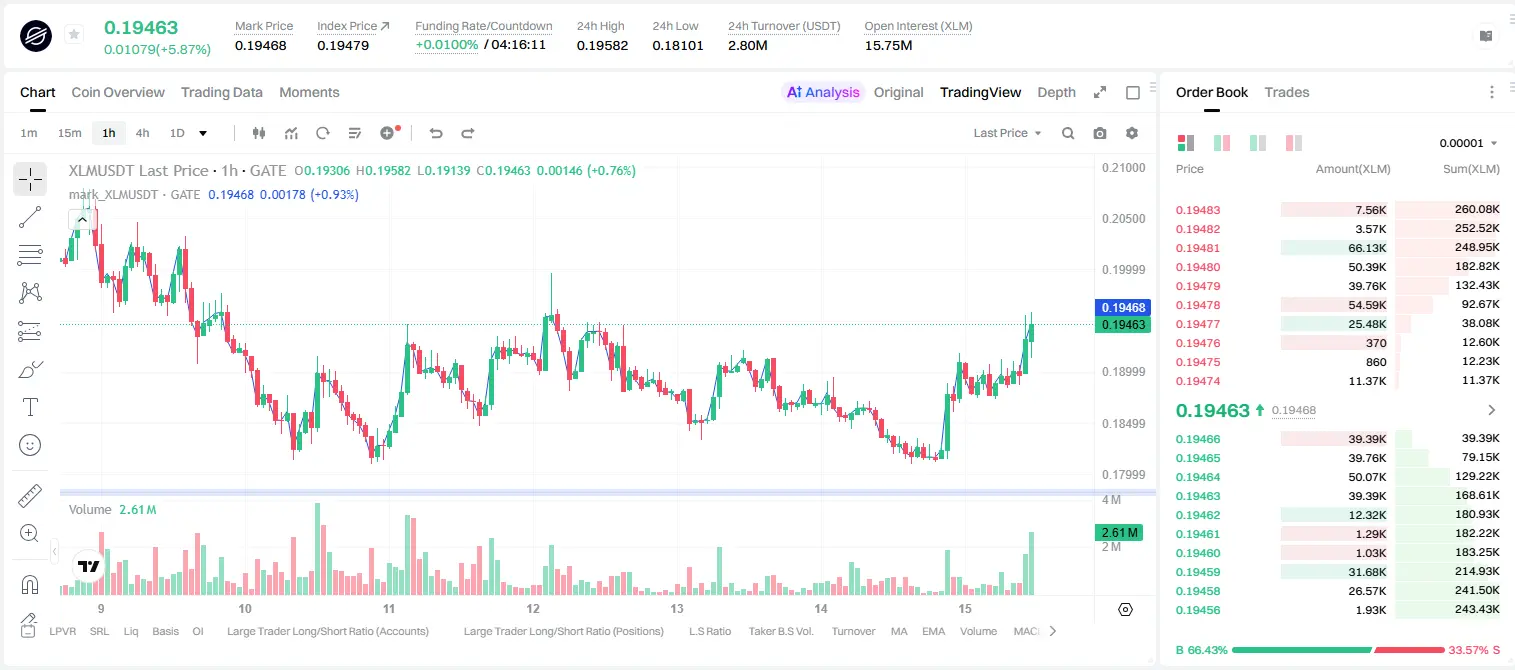Viewport: 1515px width, 670px height.
Task: Show only sell orders in order book
Action: pyautogui.click(x=1294, y=143)
